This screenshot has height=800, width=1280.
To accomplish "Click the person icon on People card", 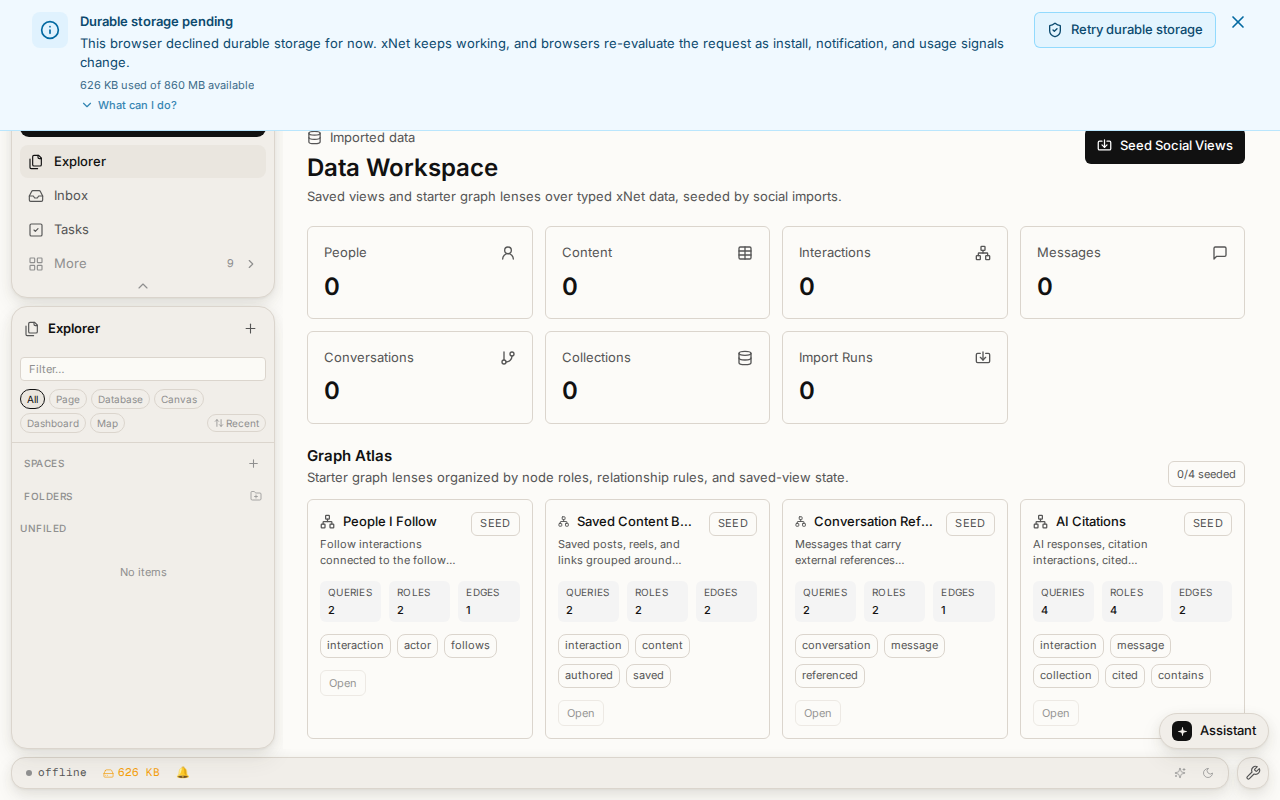I will coord(508,253).
